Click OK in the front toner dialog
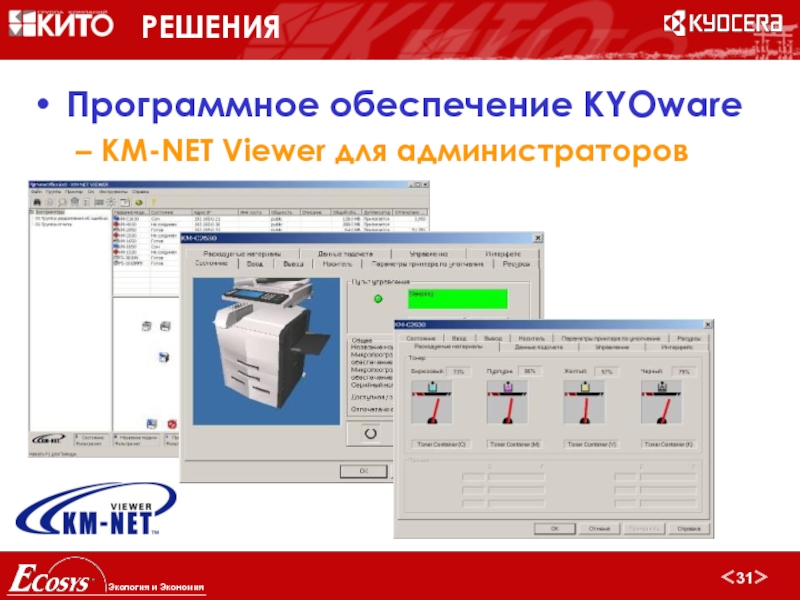800x600 pixels. click(x=555, y=529)
